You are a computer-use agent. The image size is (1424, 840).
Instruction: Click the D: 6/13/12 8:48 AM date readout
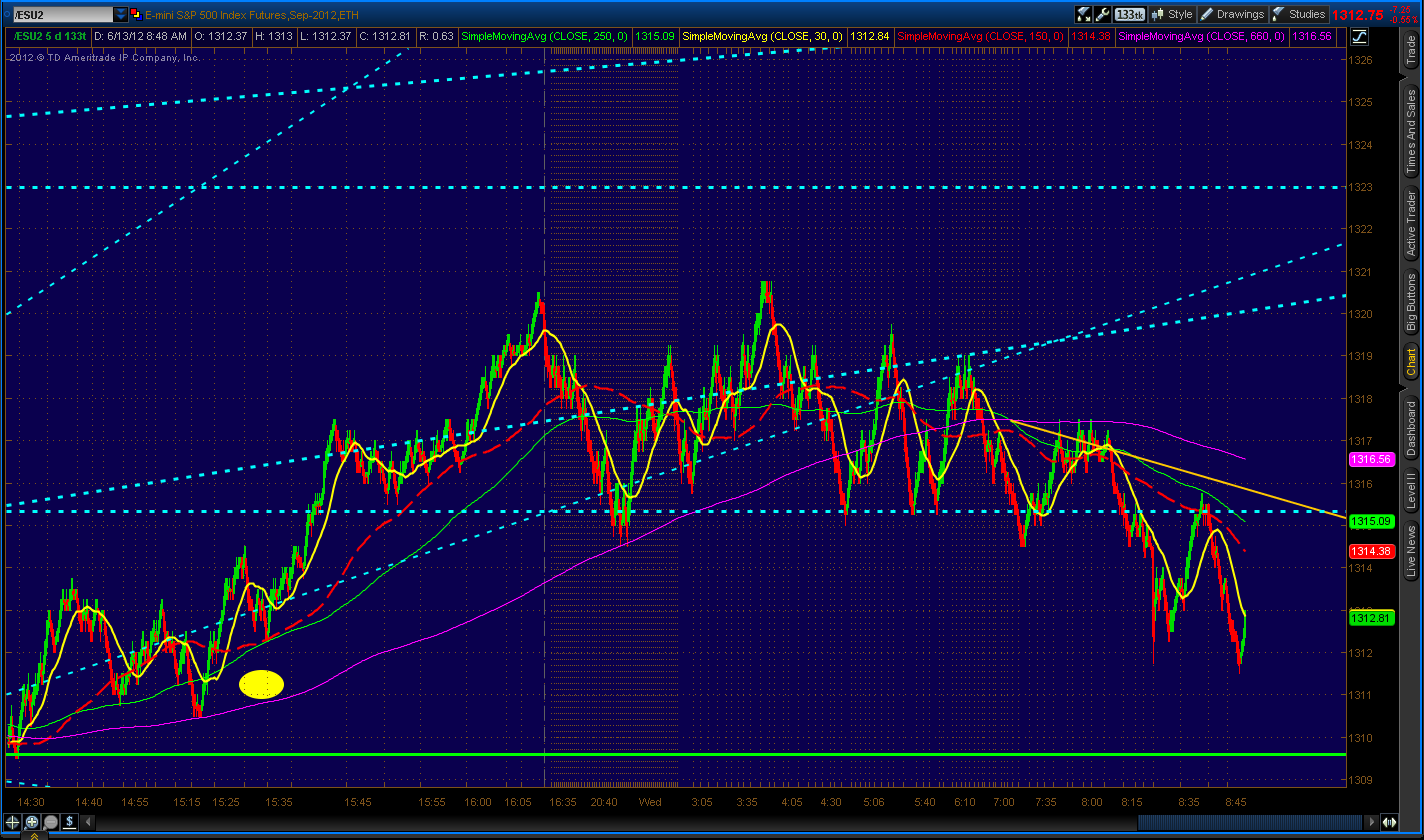pyautogui.click(x=139, y=36)
